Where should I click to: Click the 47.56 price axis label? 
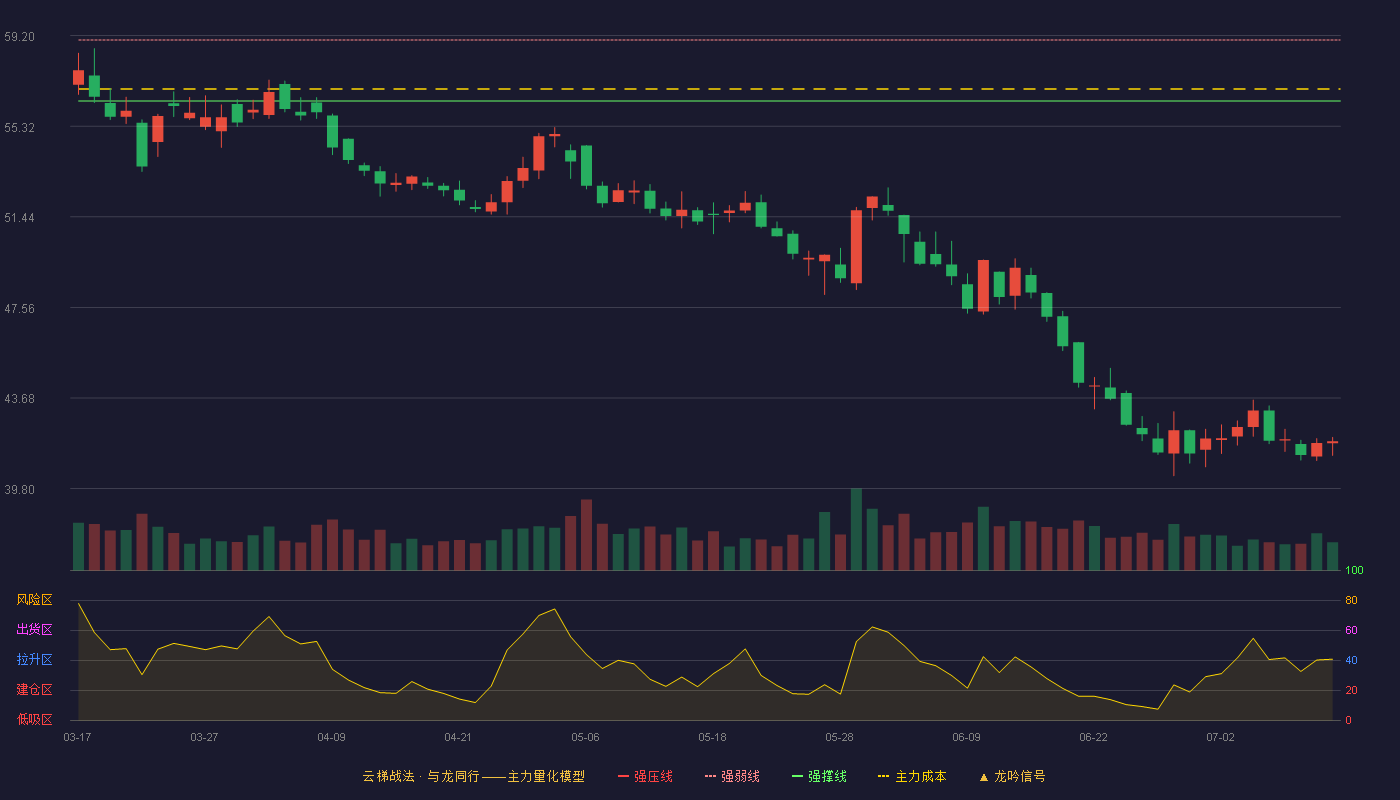point(19,309)
